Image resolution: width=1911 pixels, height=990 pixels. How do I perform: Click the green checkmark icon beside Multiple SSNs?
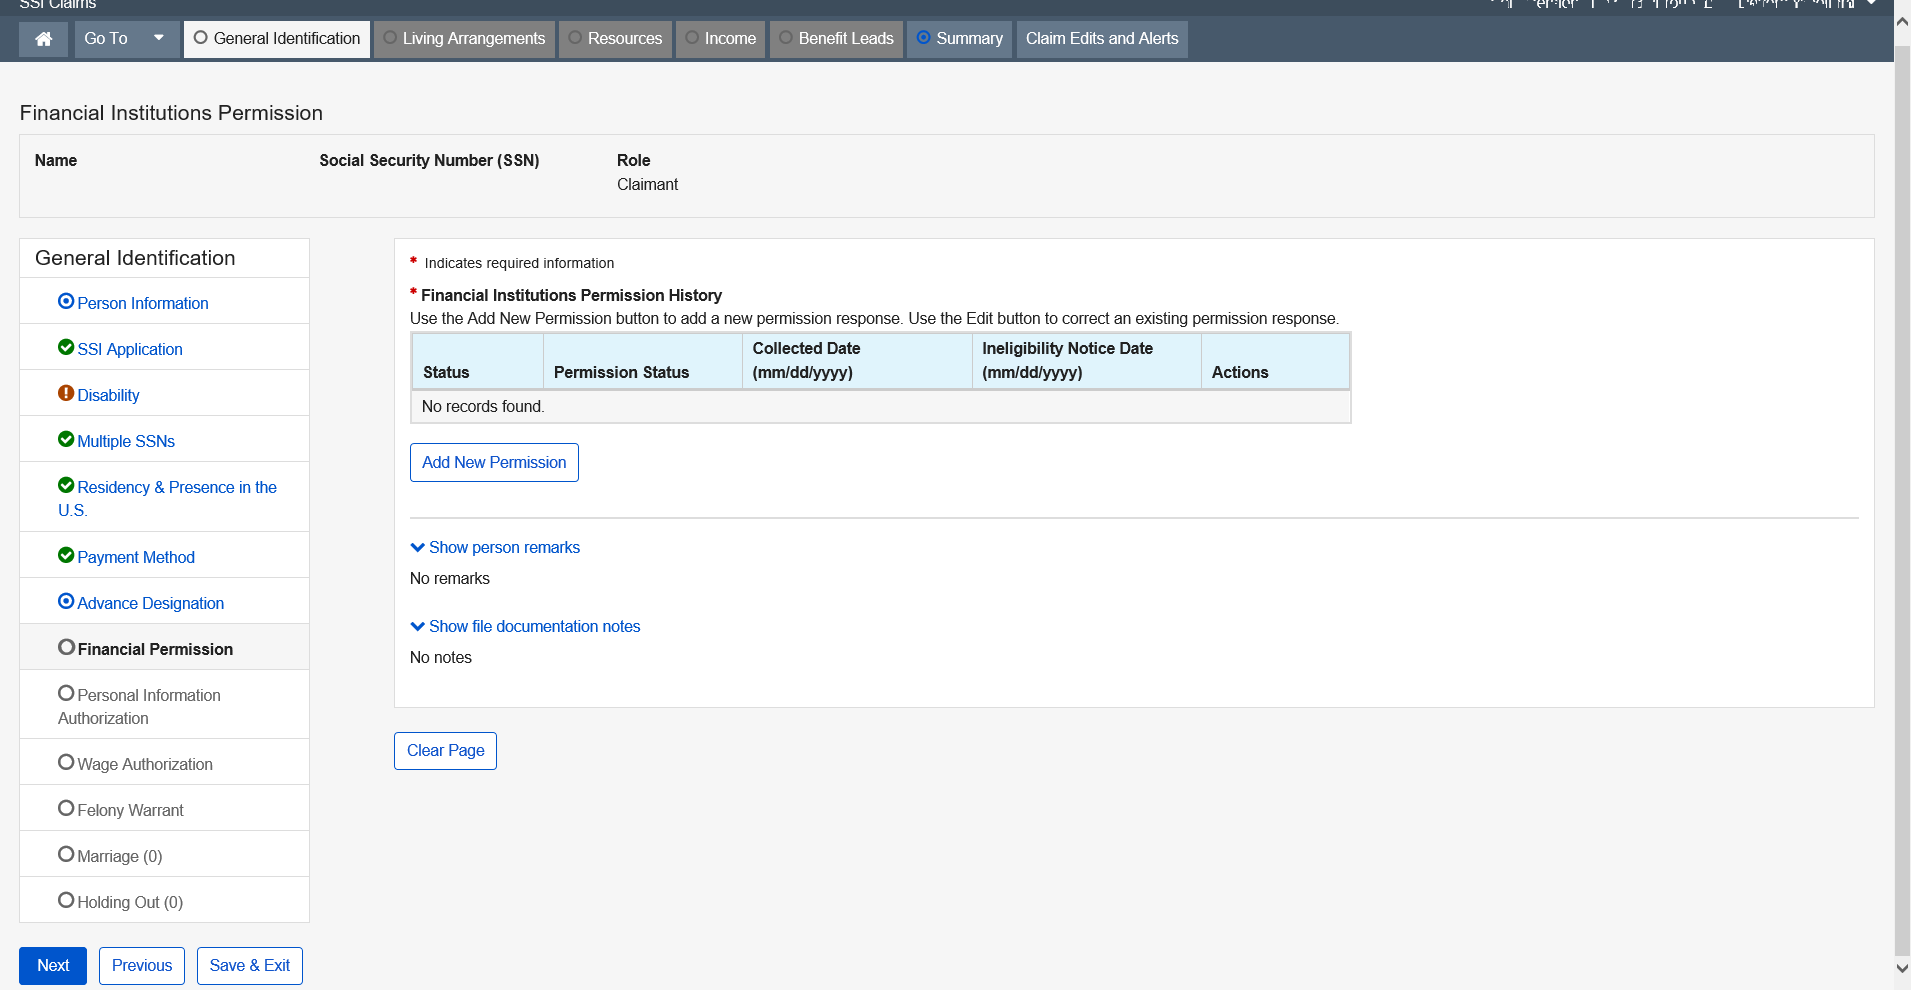point(66,439)
